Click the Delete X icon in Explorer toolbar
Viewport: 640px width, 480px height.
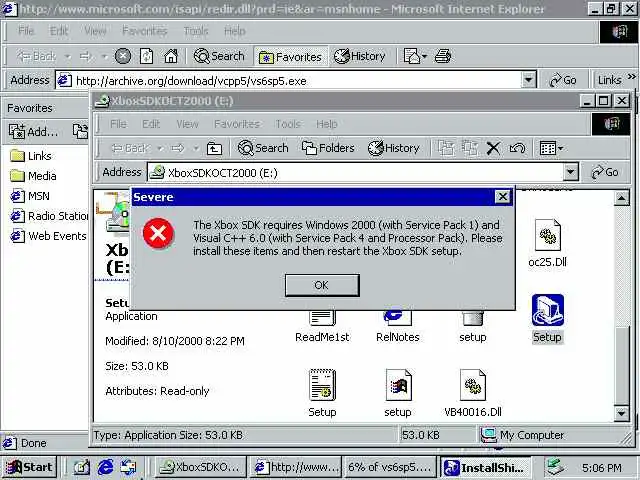[493, 148]
